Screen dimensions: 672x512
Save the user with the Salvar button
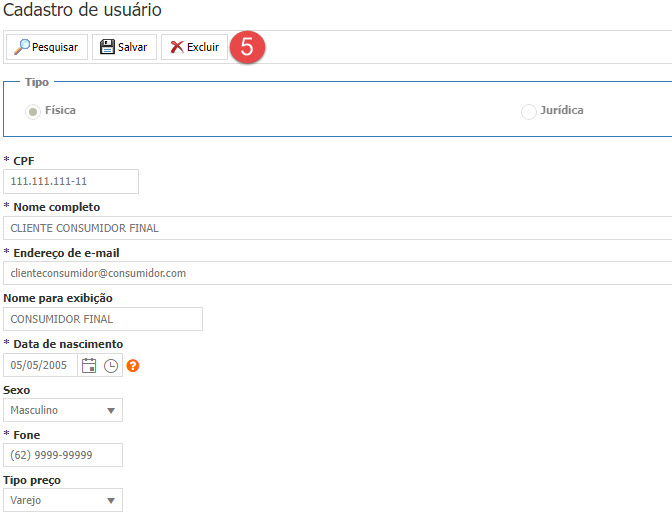(124, 47)
